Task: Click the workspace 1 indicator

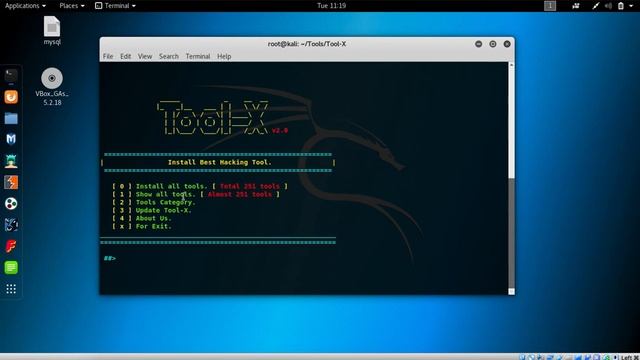Action: click(x=550, y=6)
